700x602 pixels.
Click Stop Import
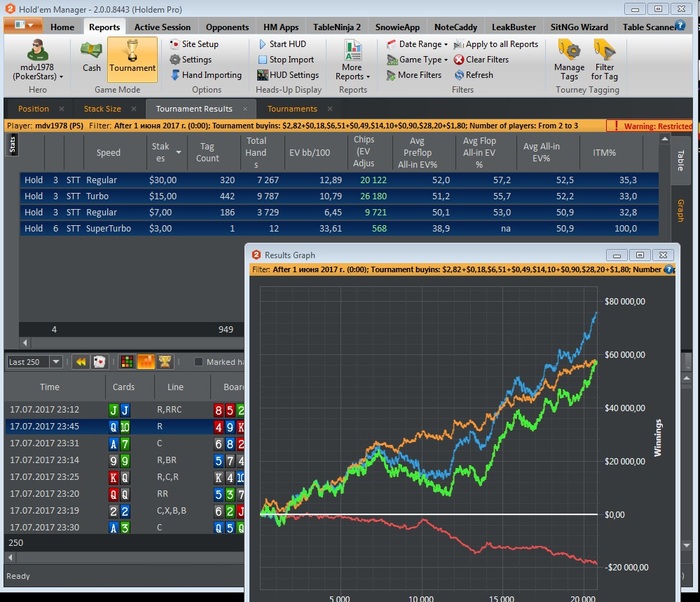[x=286, y=59]
